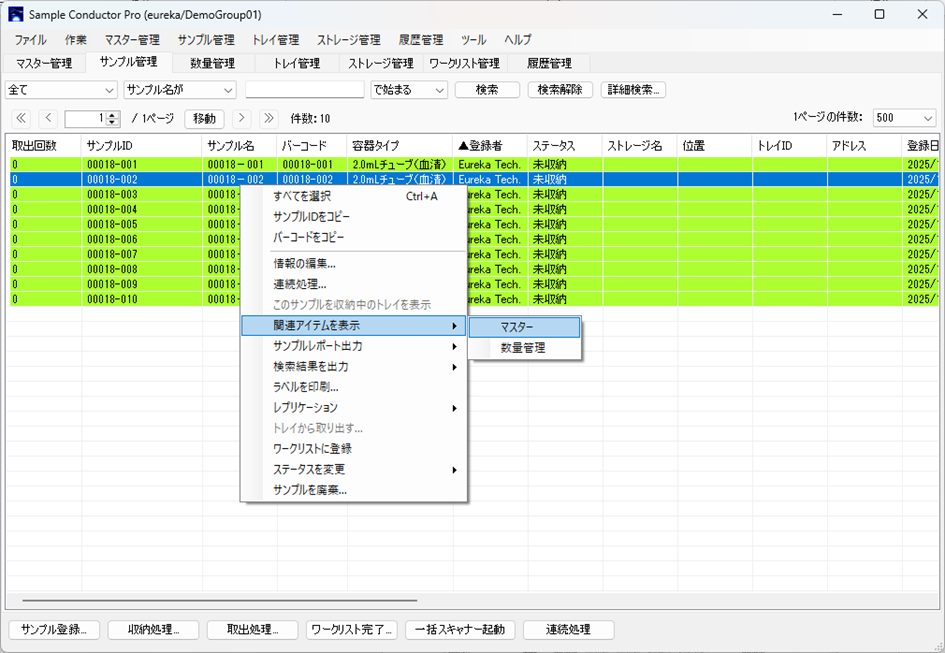Open the で始まる condition dropdown
Screen dimensions: 945x653
point(440,90)
